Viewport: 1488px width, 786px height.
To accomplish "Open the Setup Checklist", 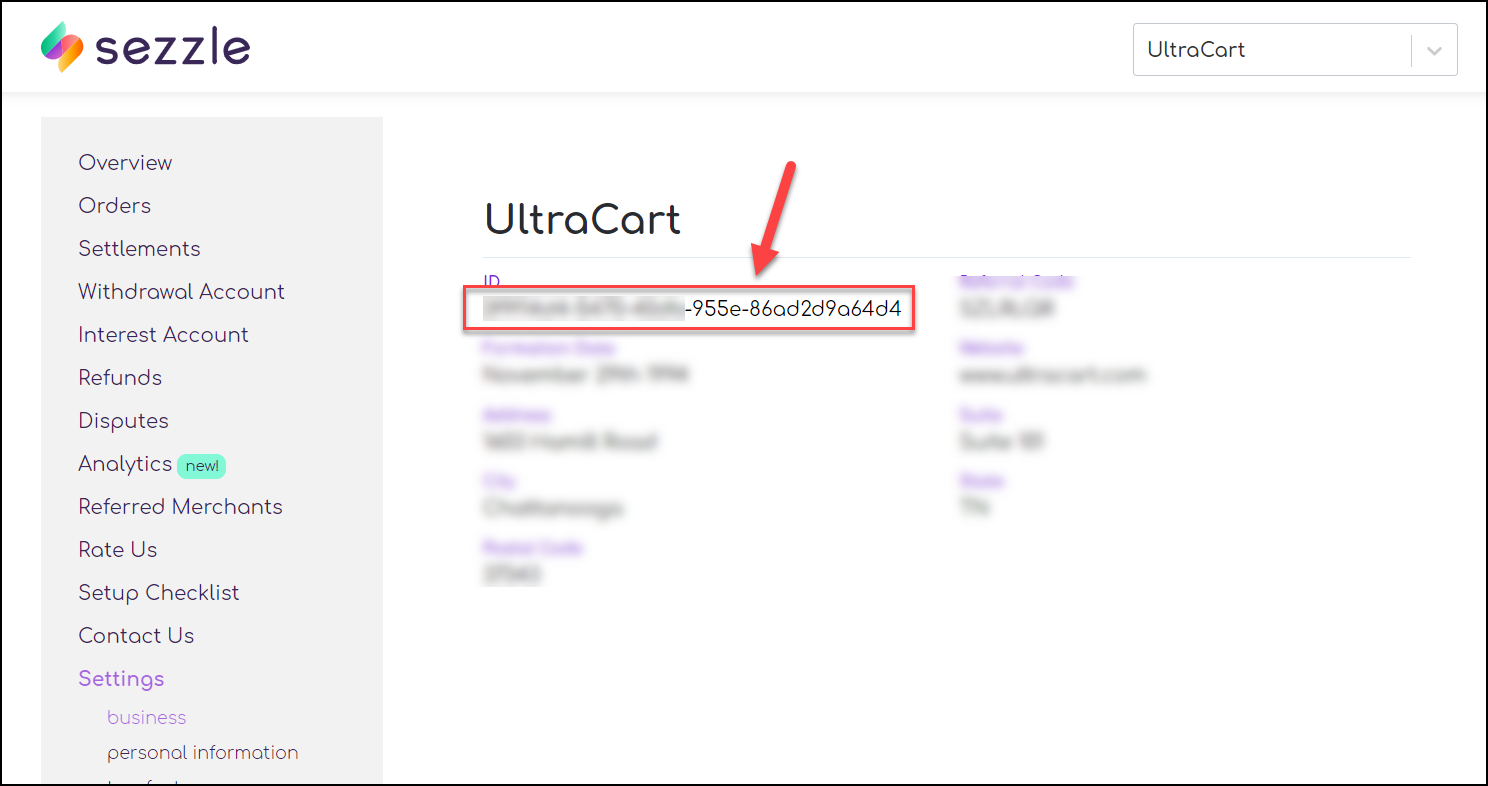I will [159, 592].
